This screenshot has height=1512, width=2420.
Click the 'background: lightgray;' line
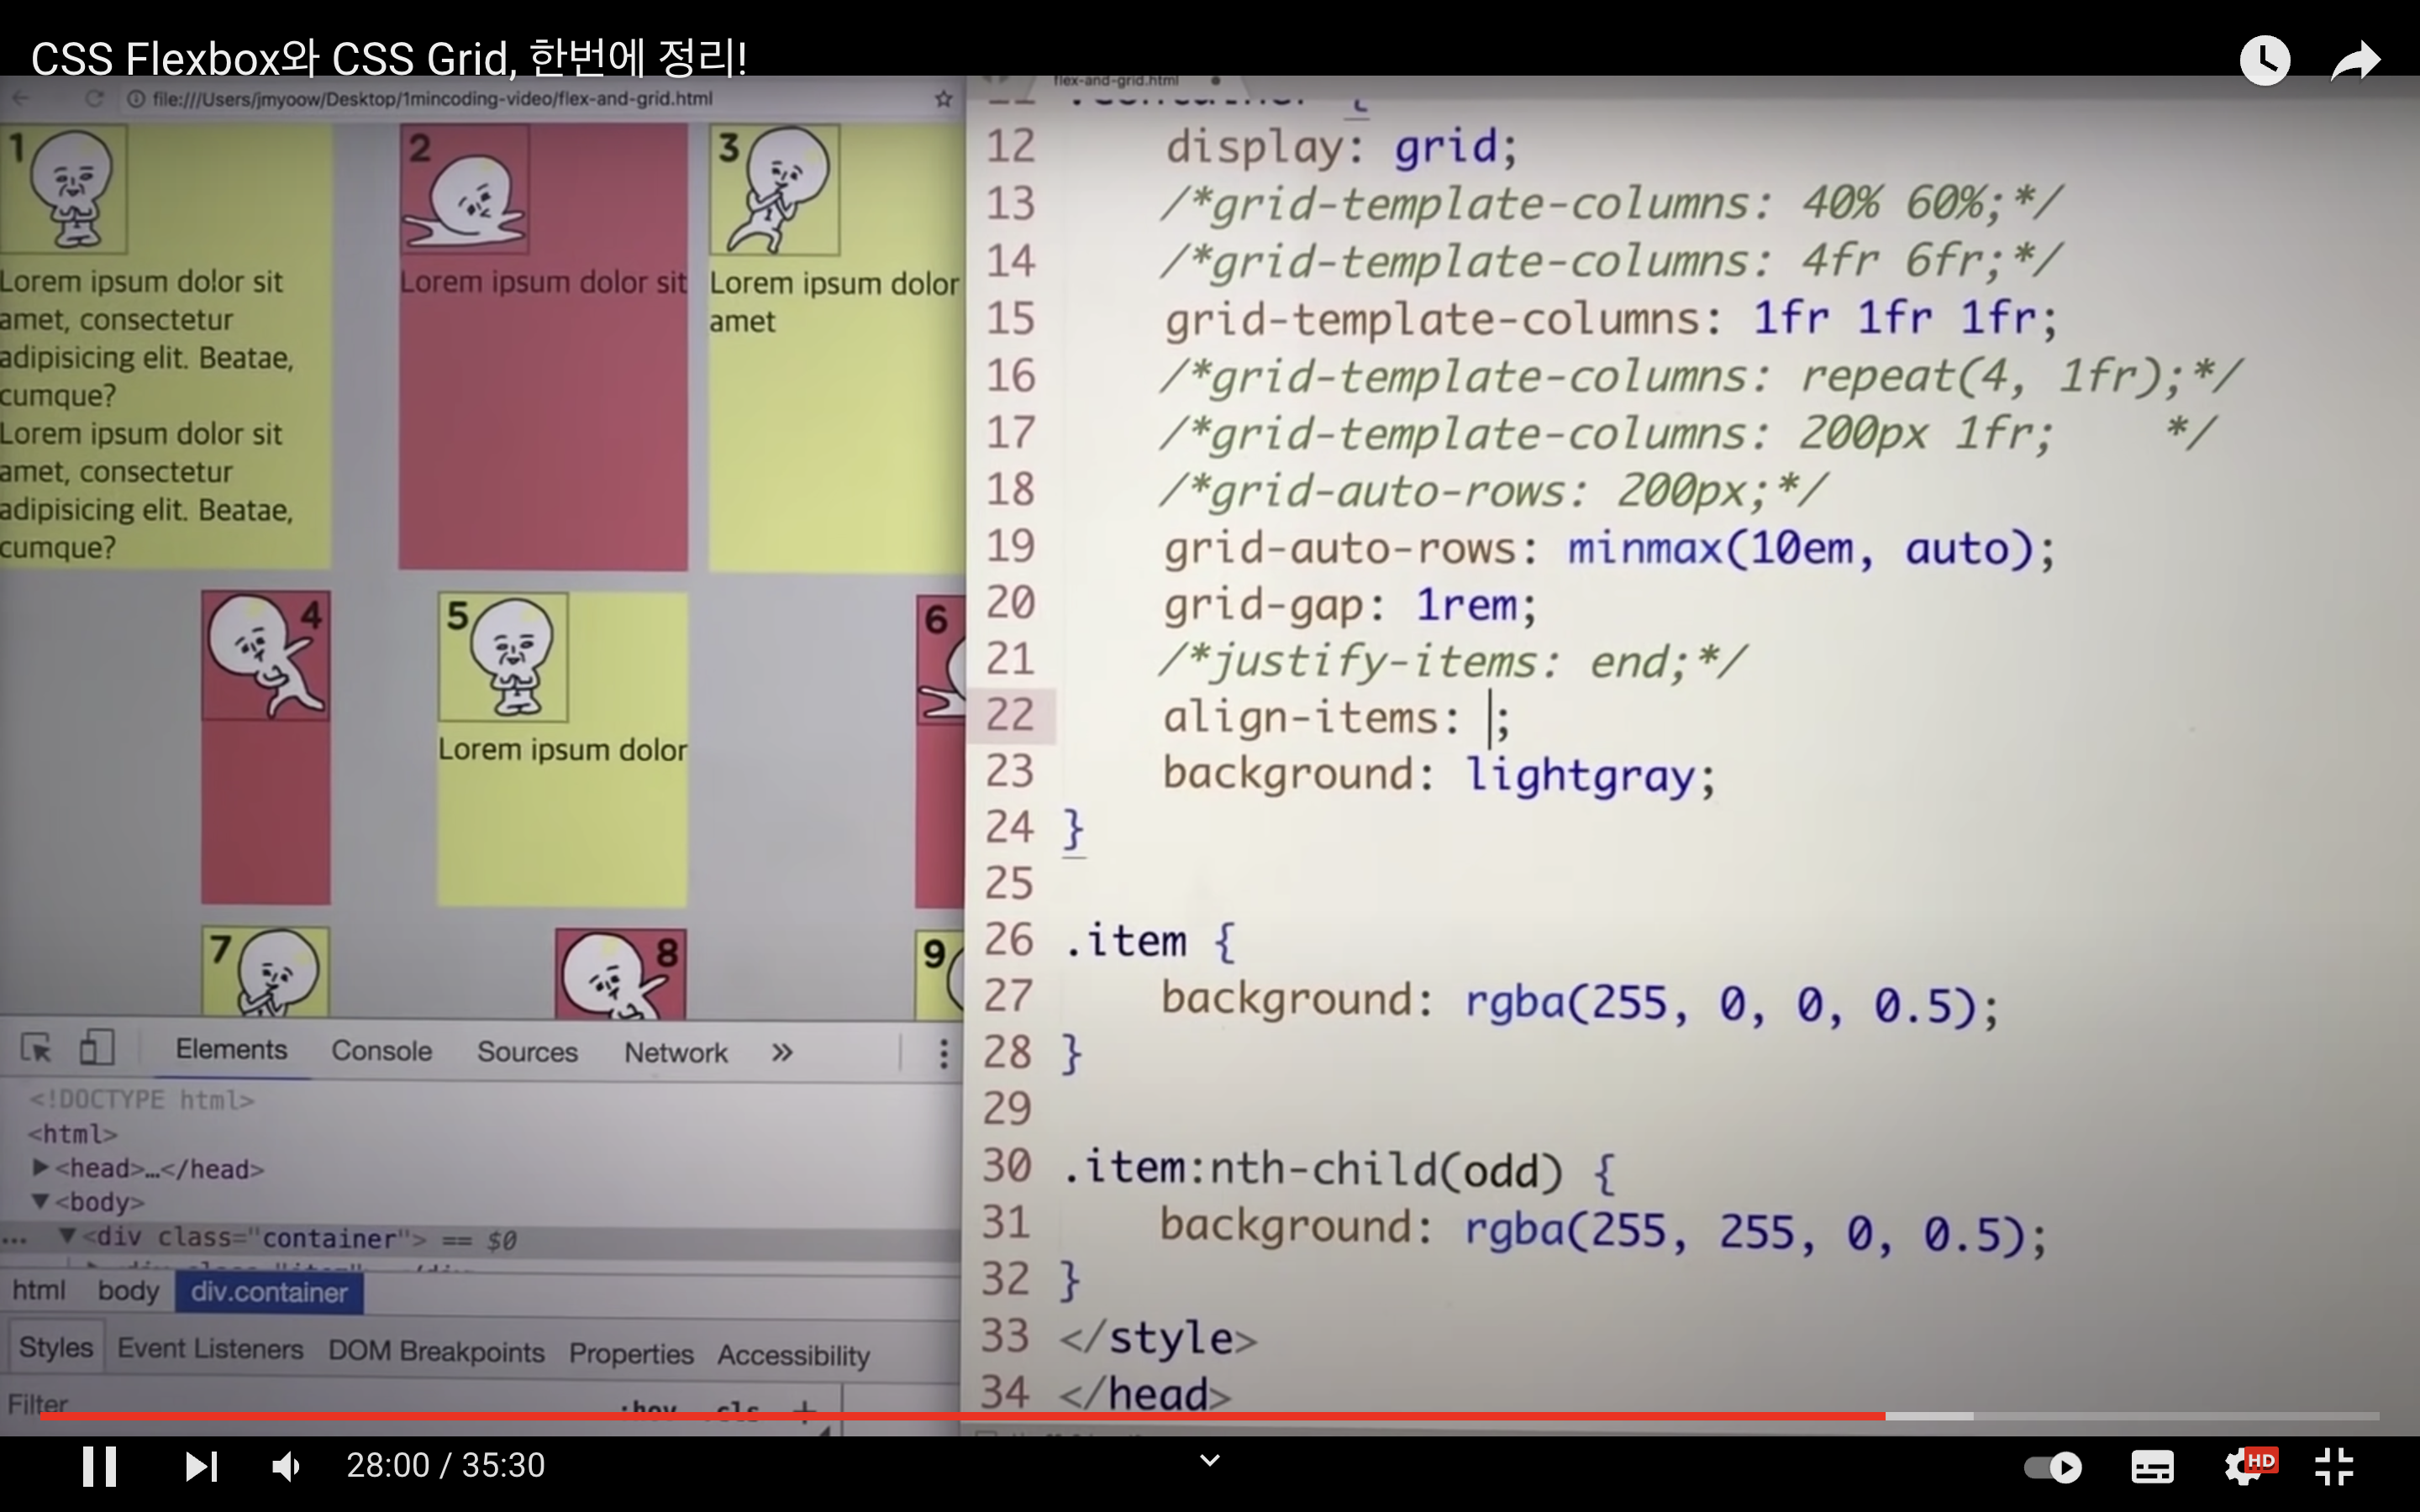click(1439, 775)
